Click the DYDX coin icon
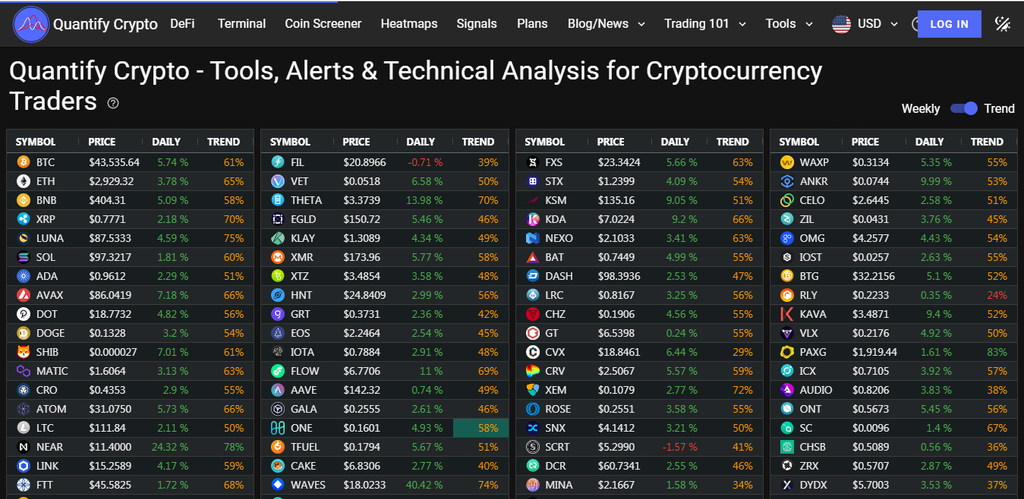This screenshot has width=1024, height=499. [x=788, y=485]
